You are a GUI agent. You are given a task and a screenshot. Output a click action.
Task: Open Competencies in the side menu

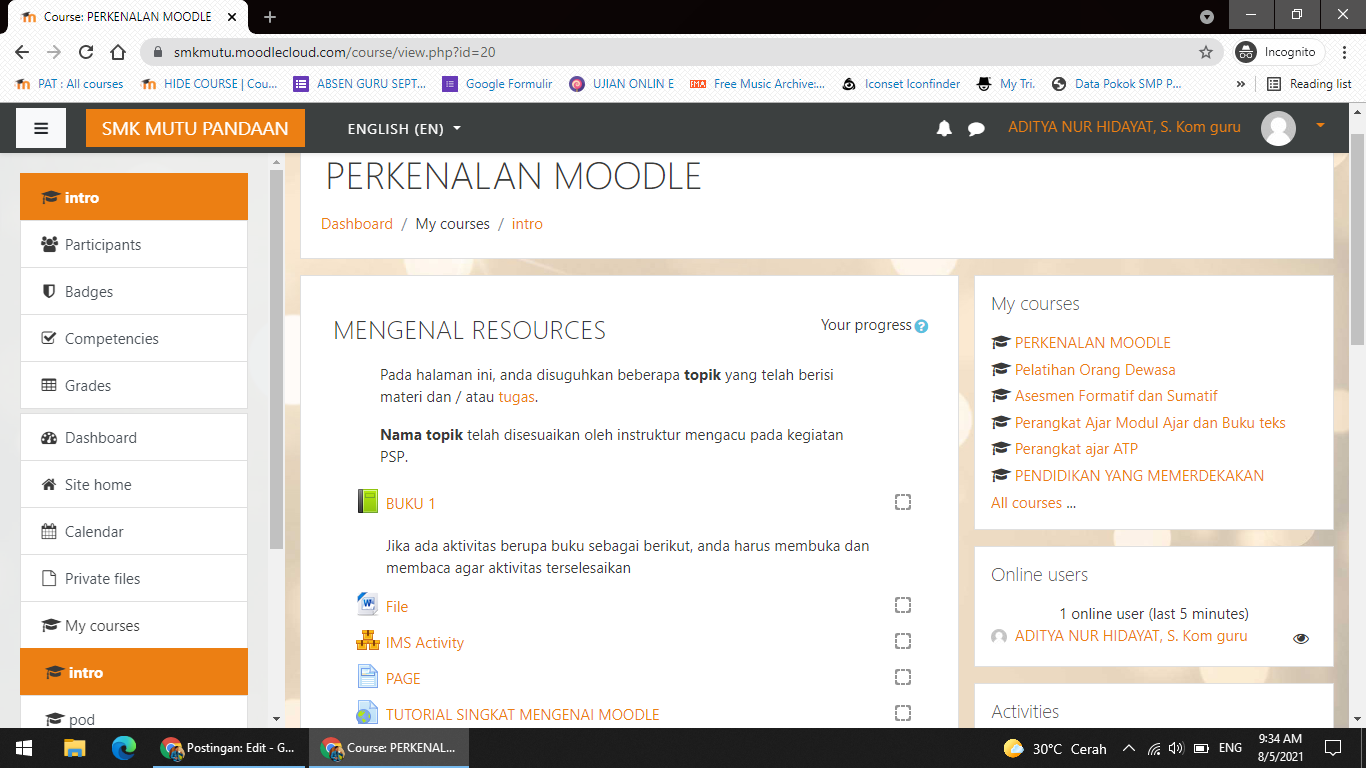coord(134,338)
